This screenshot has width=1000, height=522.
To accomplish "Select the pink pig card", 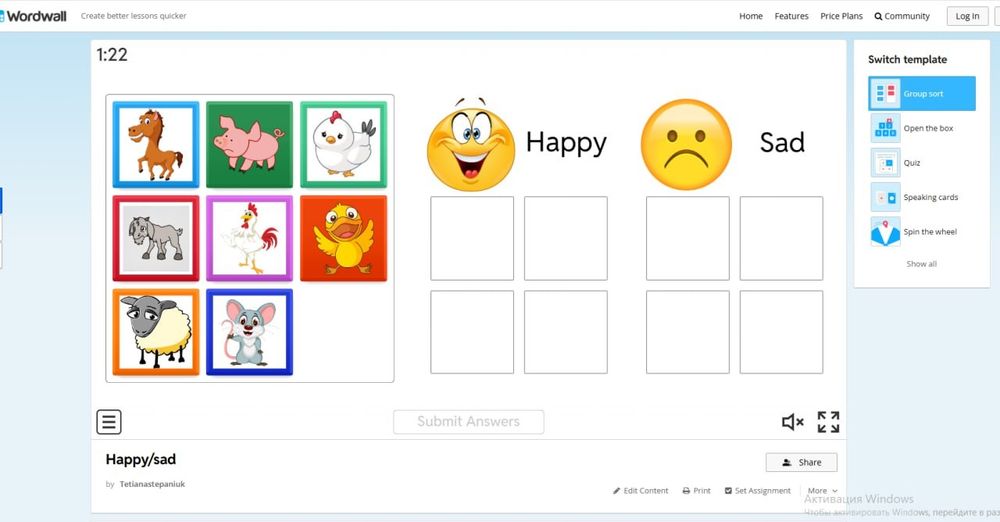I will tap(249, 145).
